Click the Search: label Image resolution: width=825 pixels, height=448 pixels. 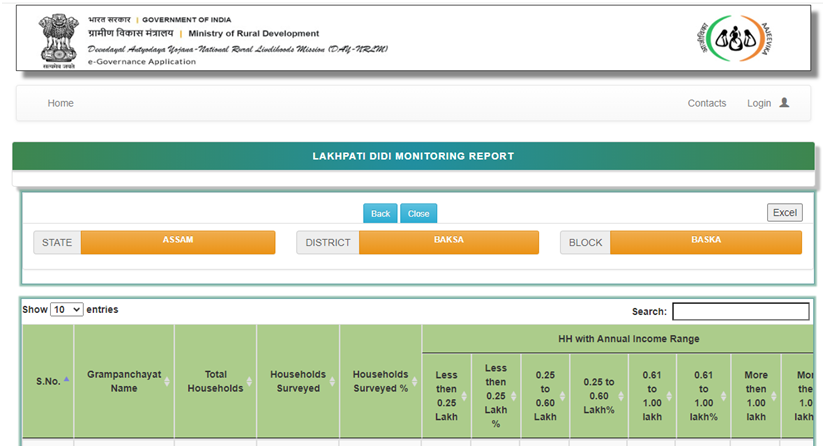(649, 312)
